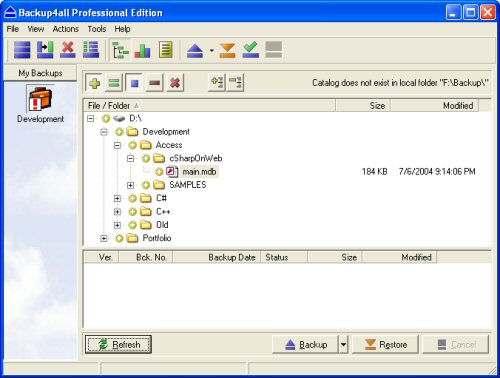The image size is (500, 378).
Task: Select the Old folder
Action: [162, 225]
